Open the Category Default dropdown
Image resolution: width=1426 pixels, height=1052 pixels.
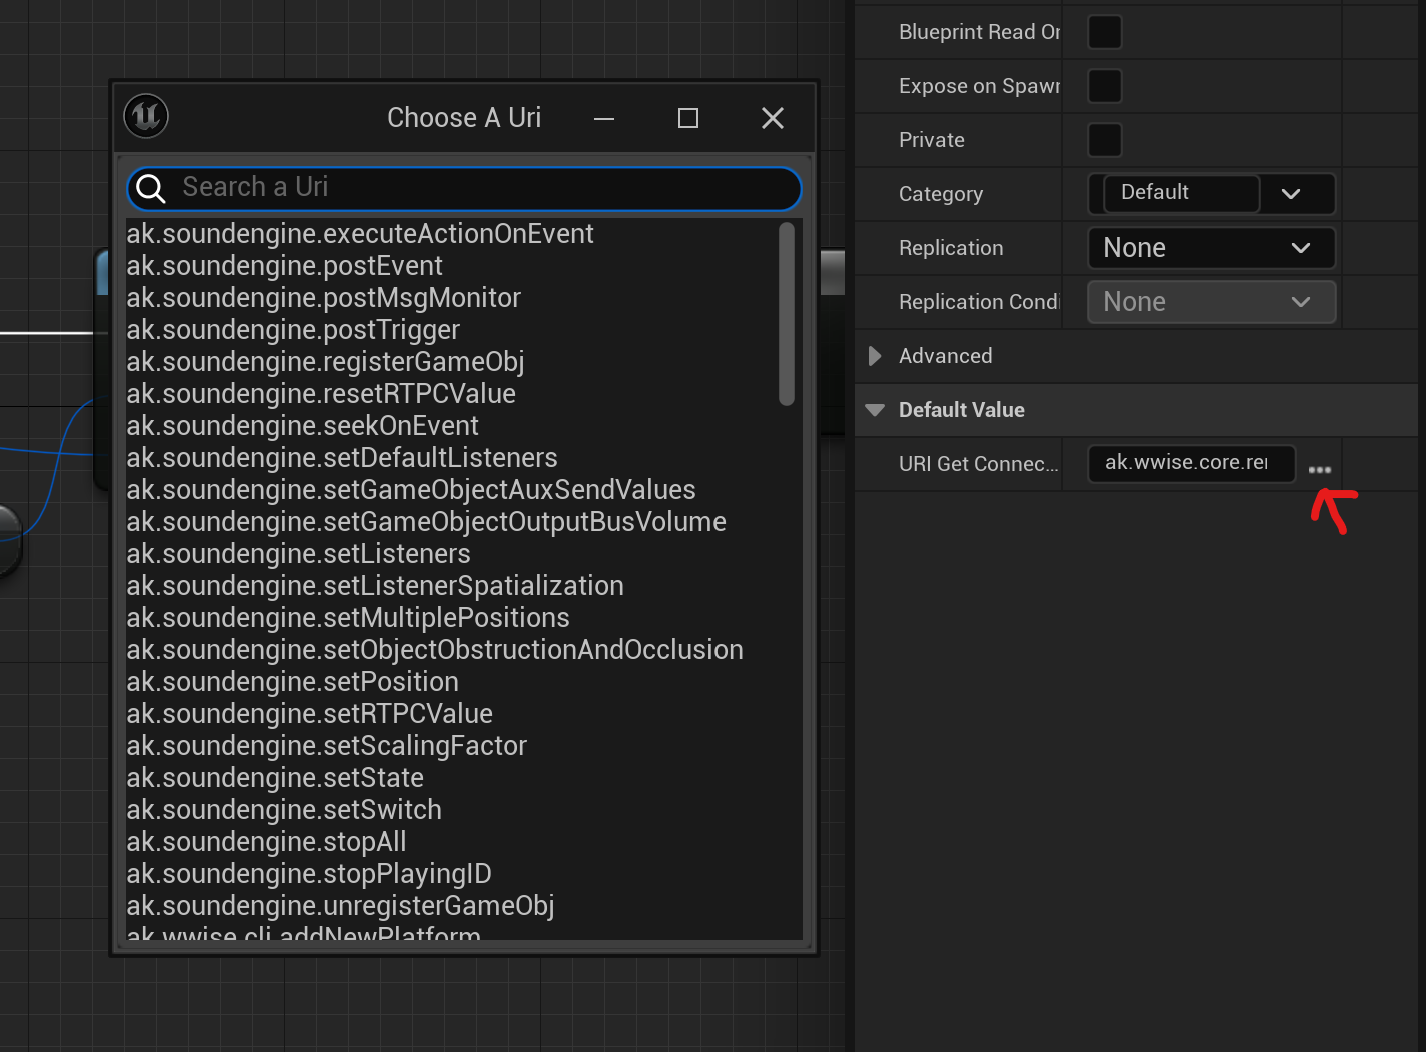1212,194
